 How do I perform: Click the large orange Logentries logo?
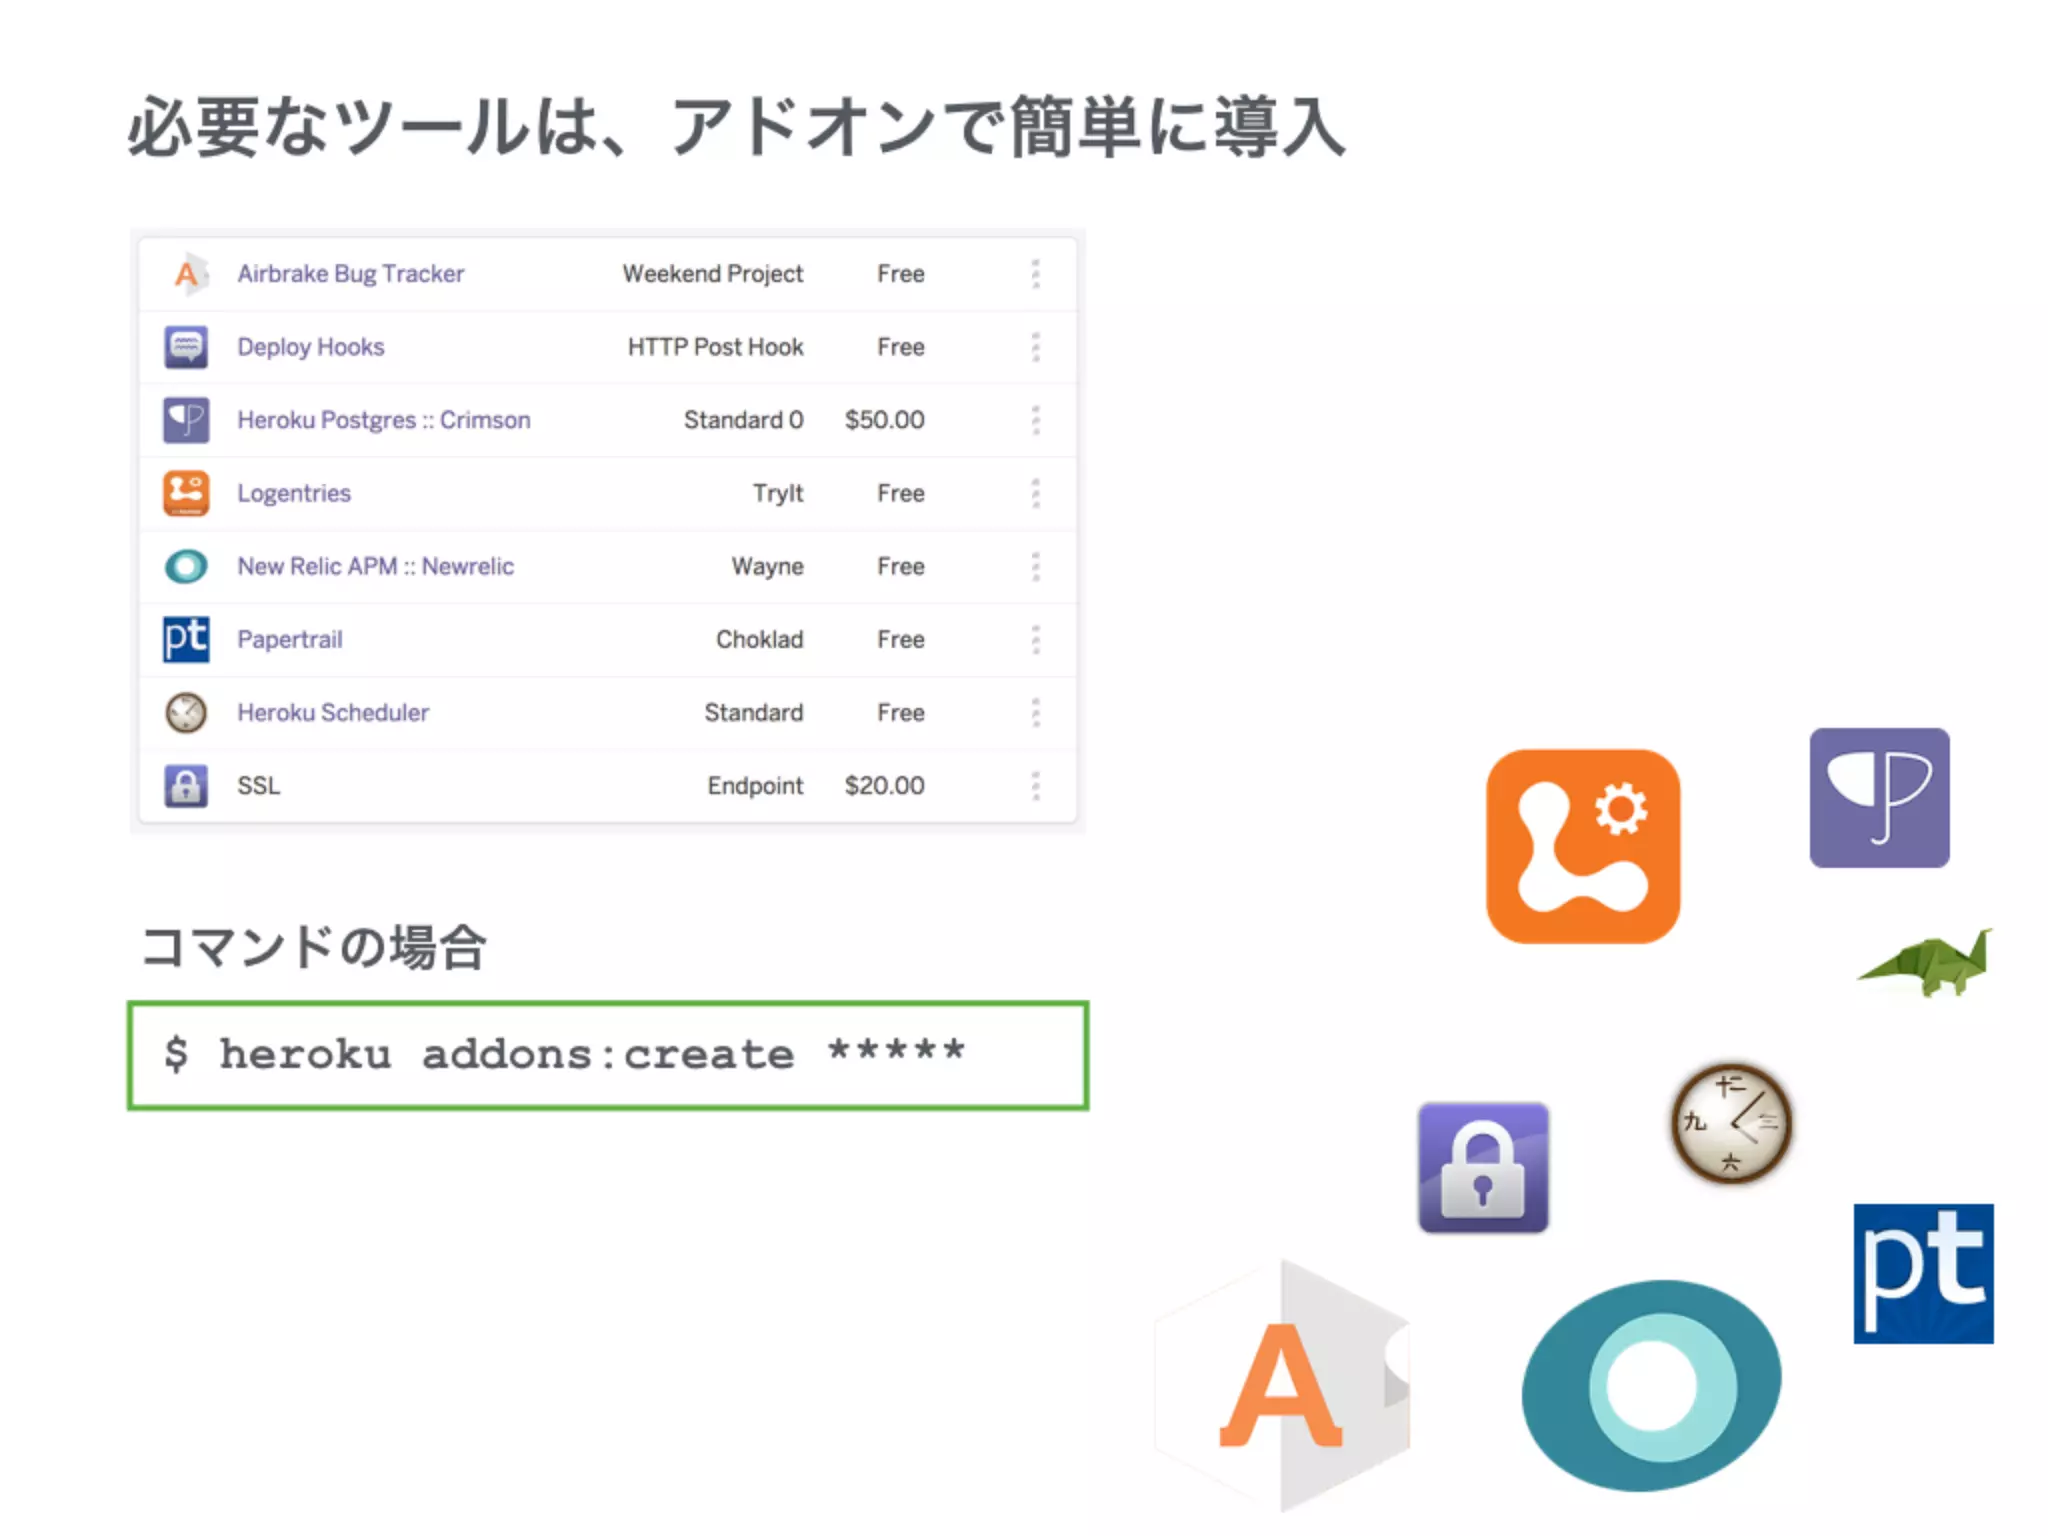[x=1583, y=846]
